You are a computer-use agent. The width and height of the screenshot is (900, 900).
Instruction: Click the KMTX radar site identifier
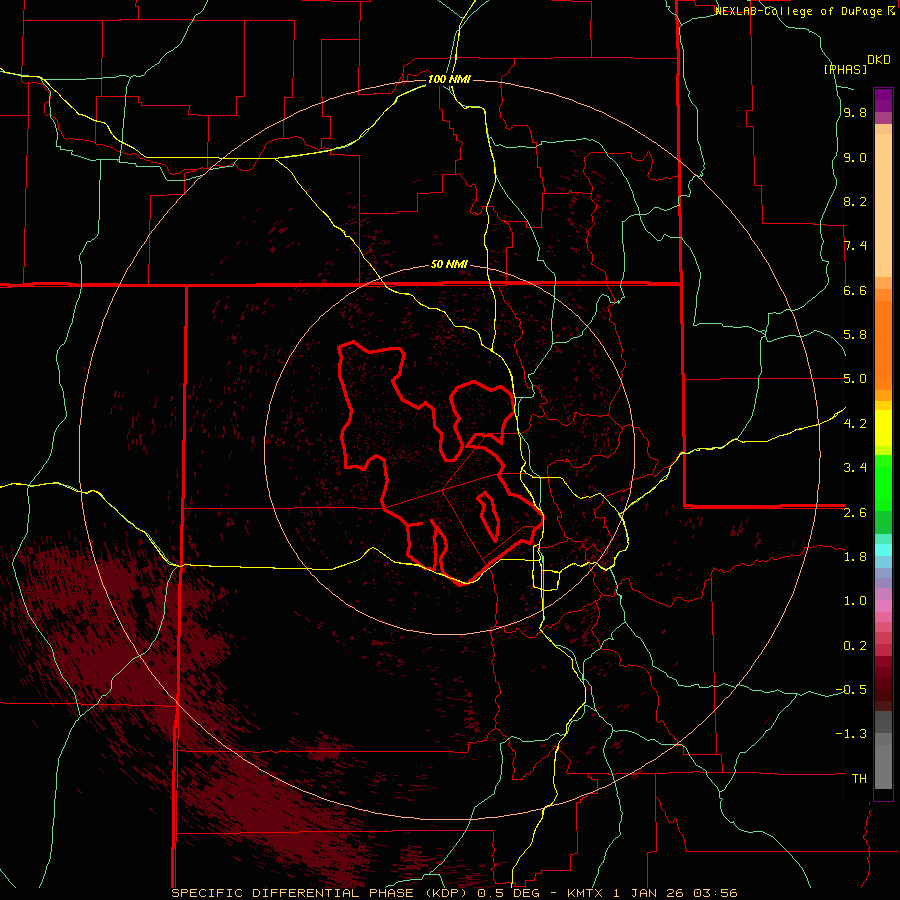pyautogui.click(x=586, y=893)
